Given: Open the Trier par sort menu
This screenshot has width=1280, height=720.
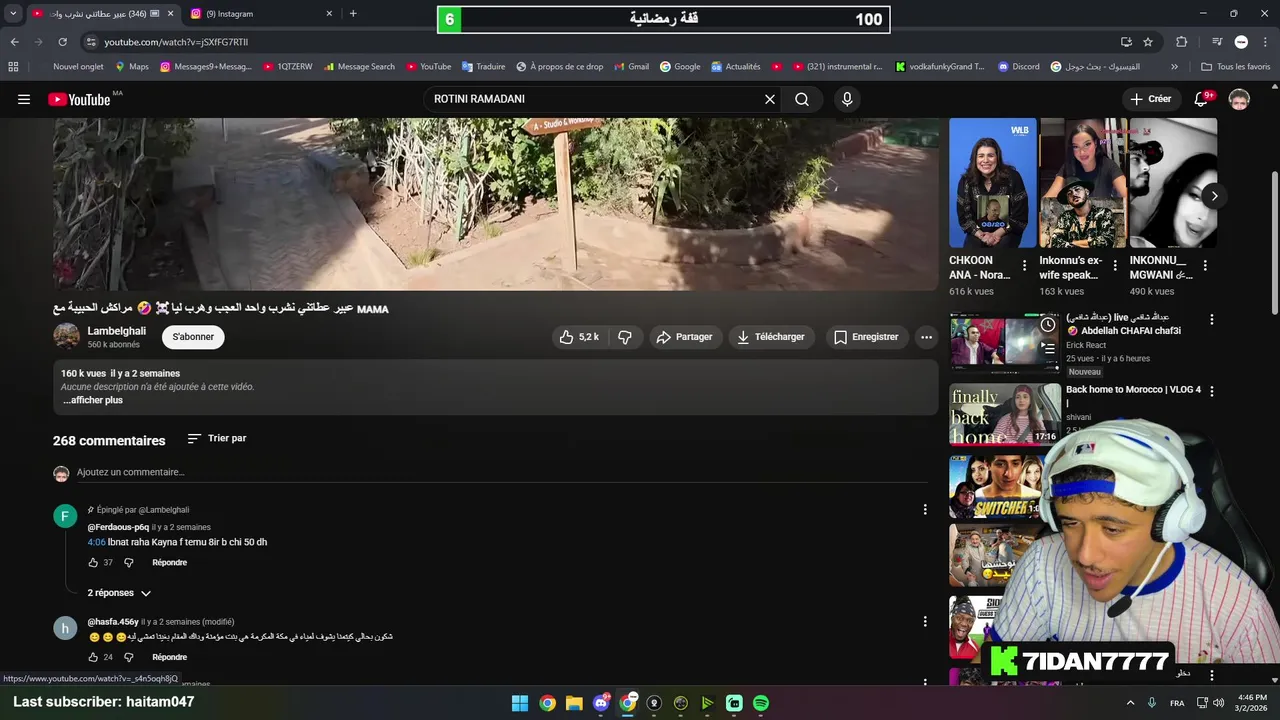Looking at the screenshot, I should pos(216,438).
